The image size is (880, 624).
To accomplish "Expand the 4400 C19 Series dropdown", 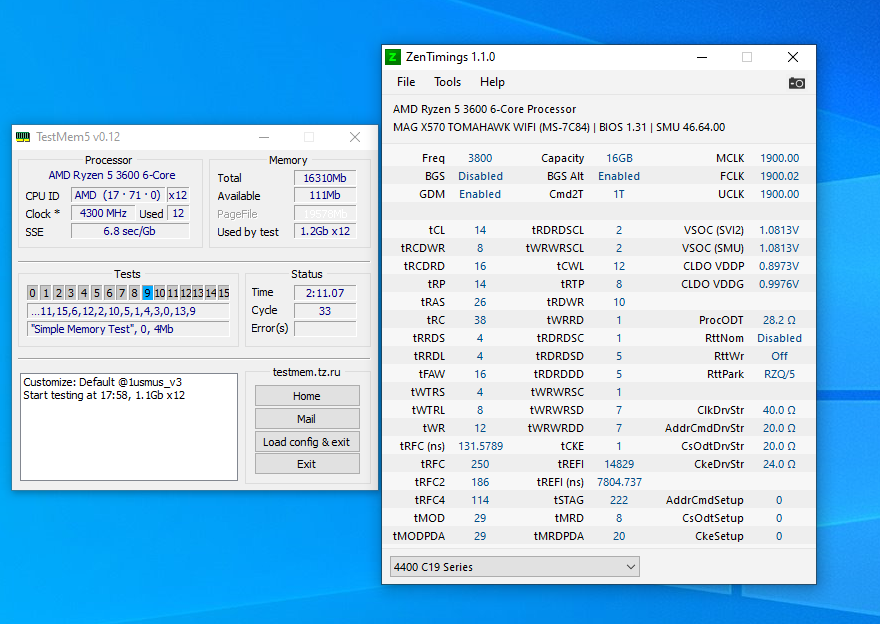I will click(x=515, y=567).
